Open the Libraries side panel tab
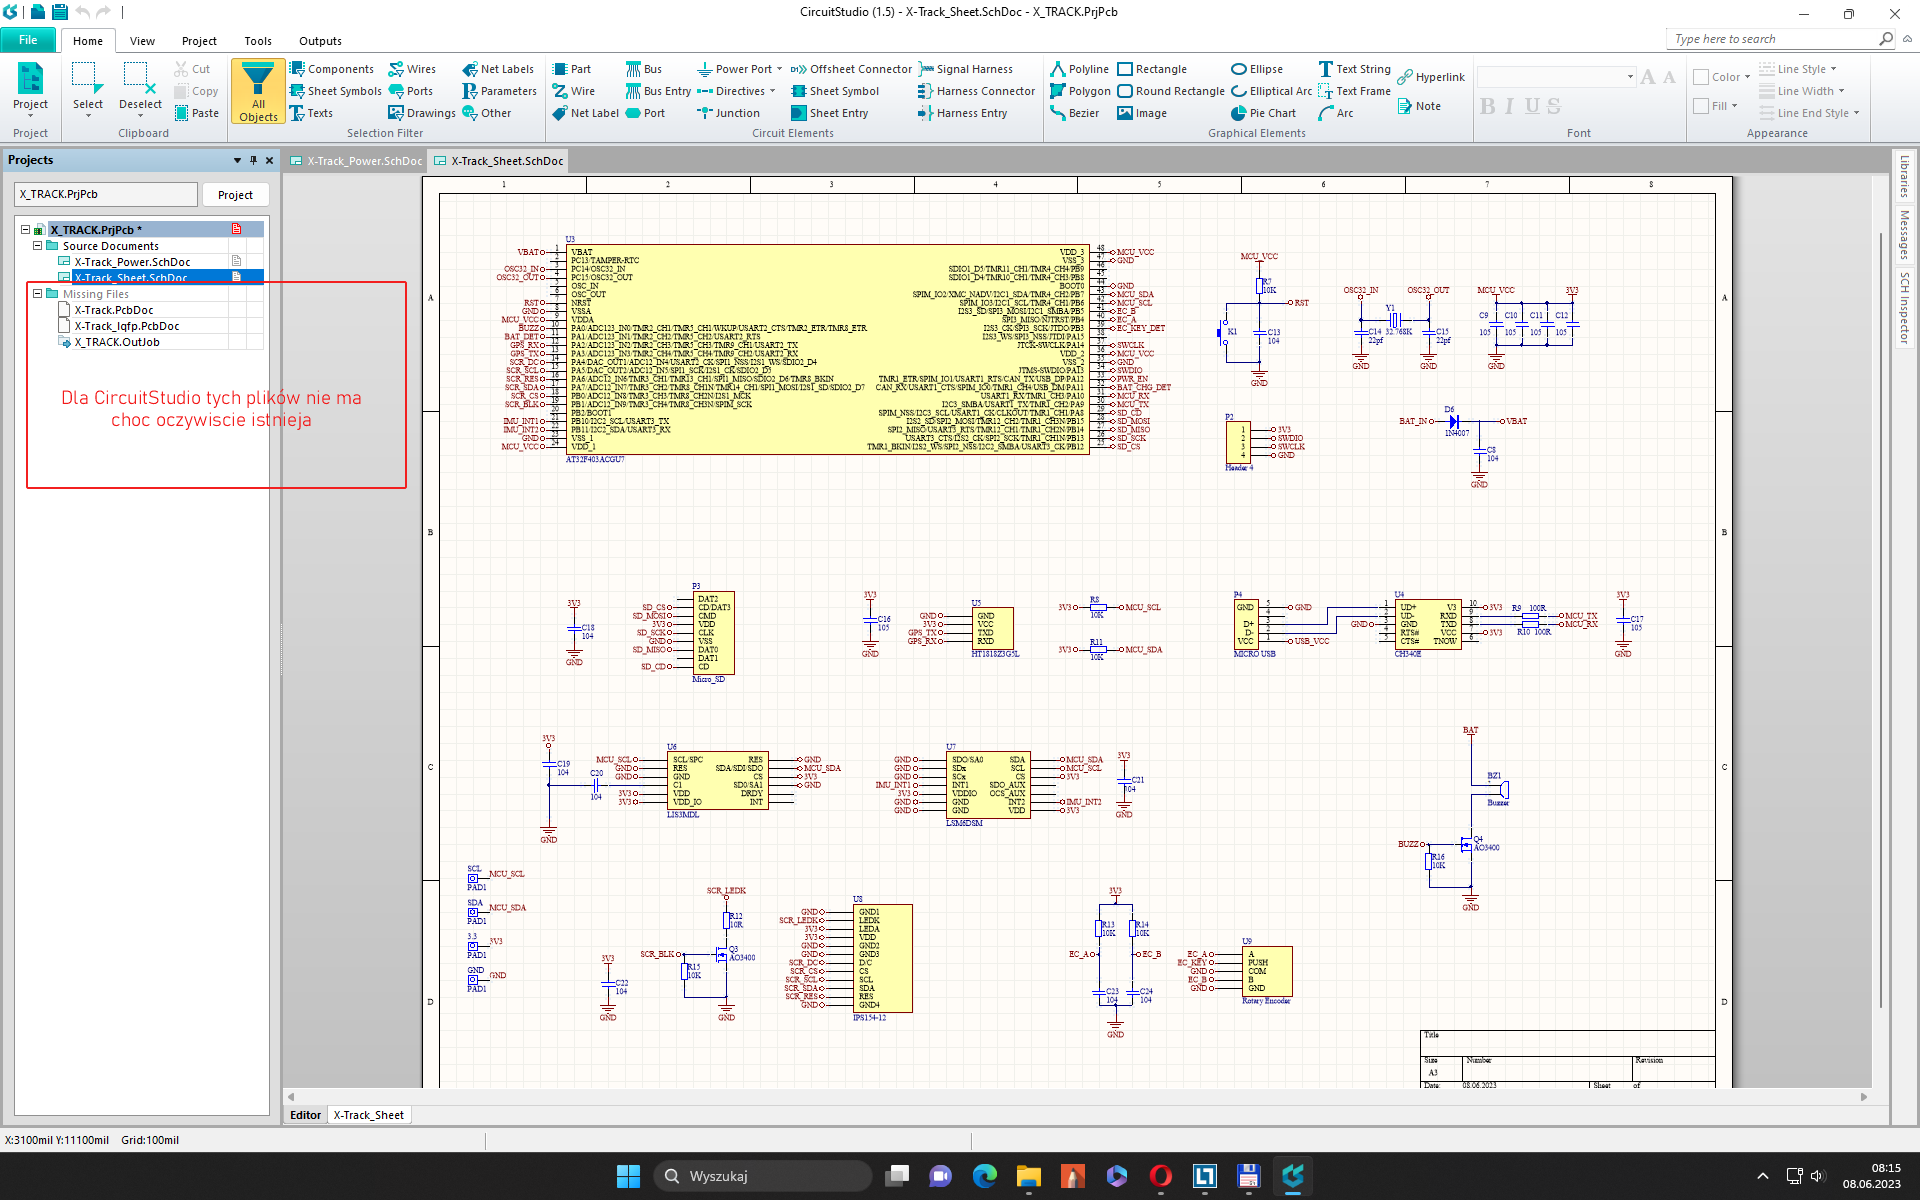Viewport: 1920px width, 1200px height. (1904, 176)
